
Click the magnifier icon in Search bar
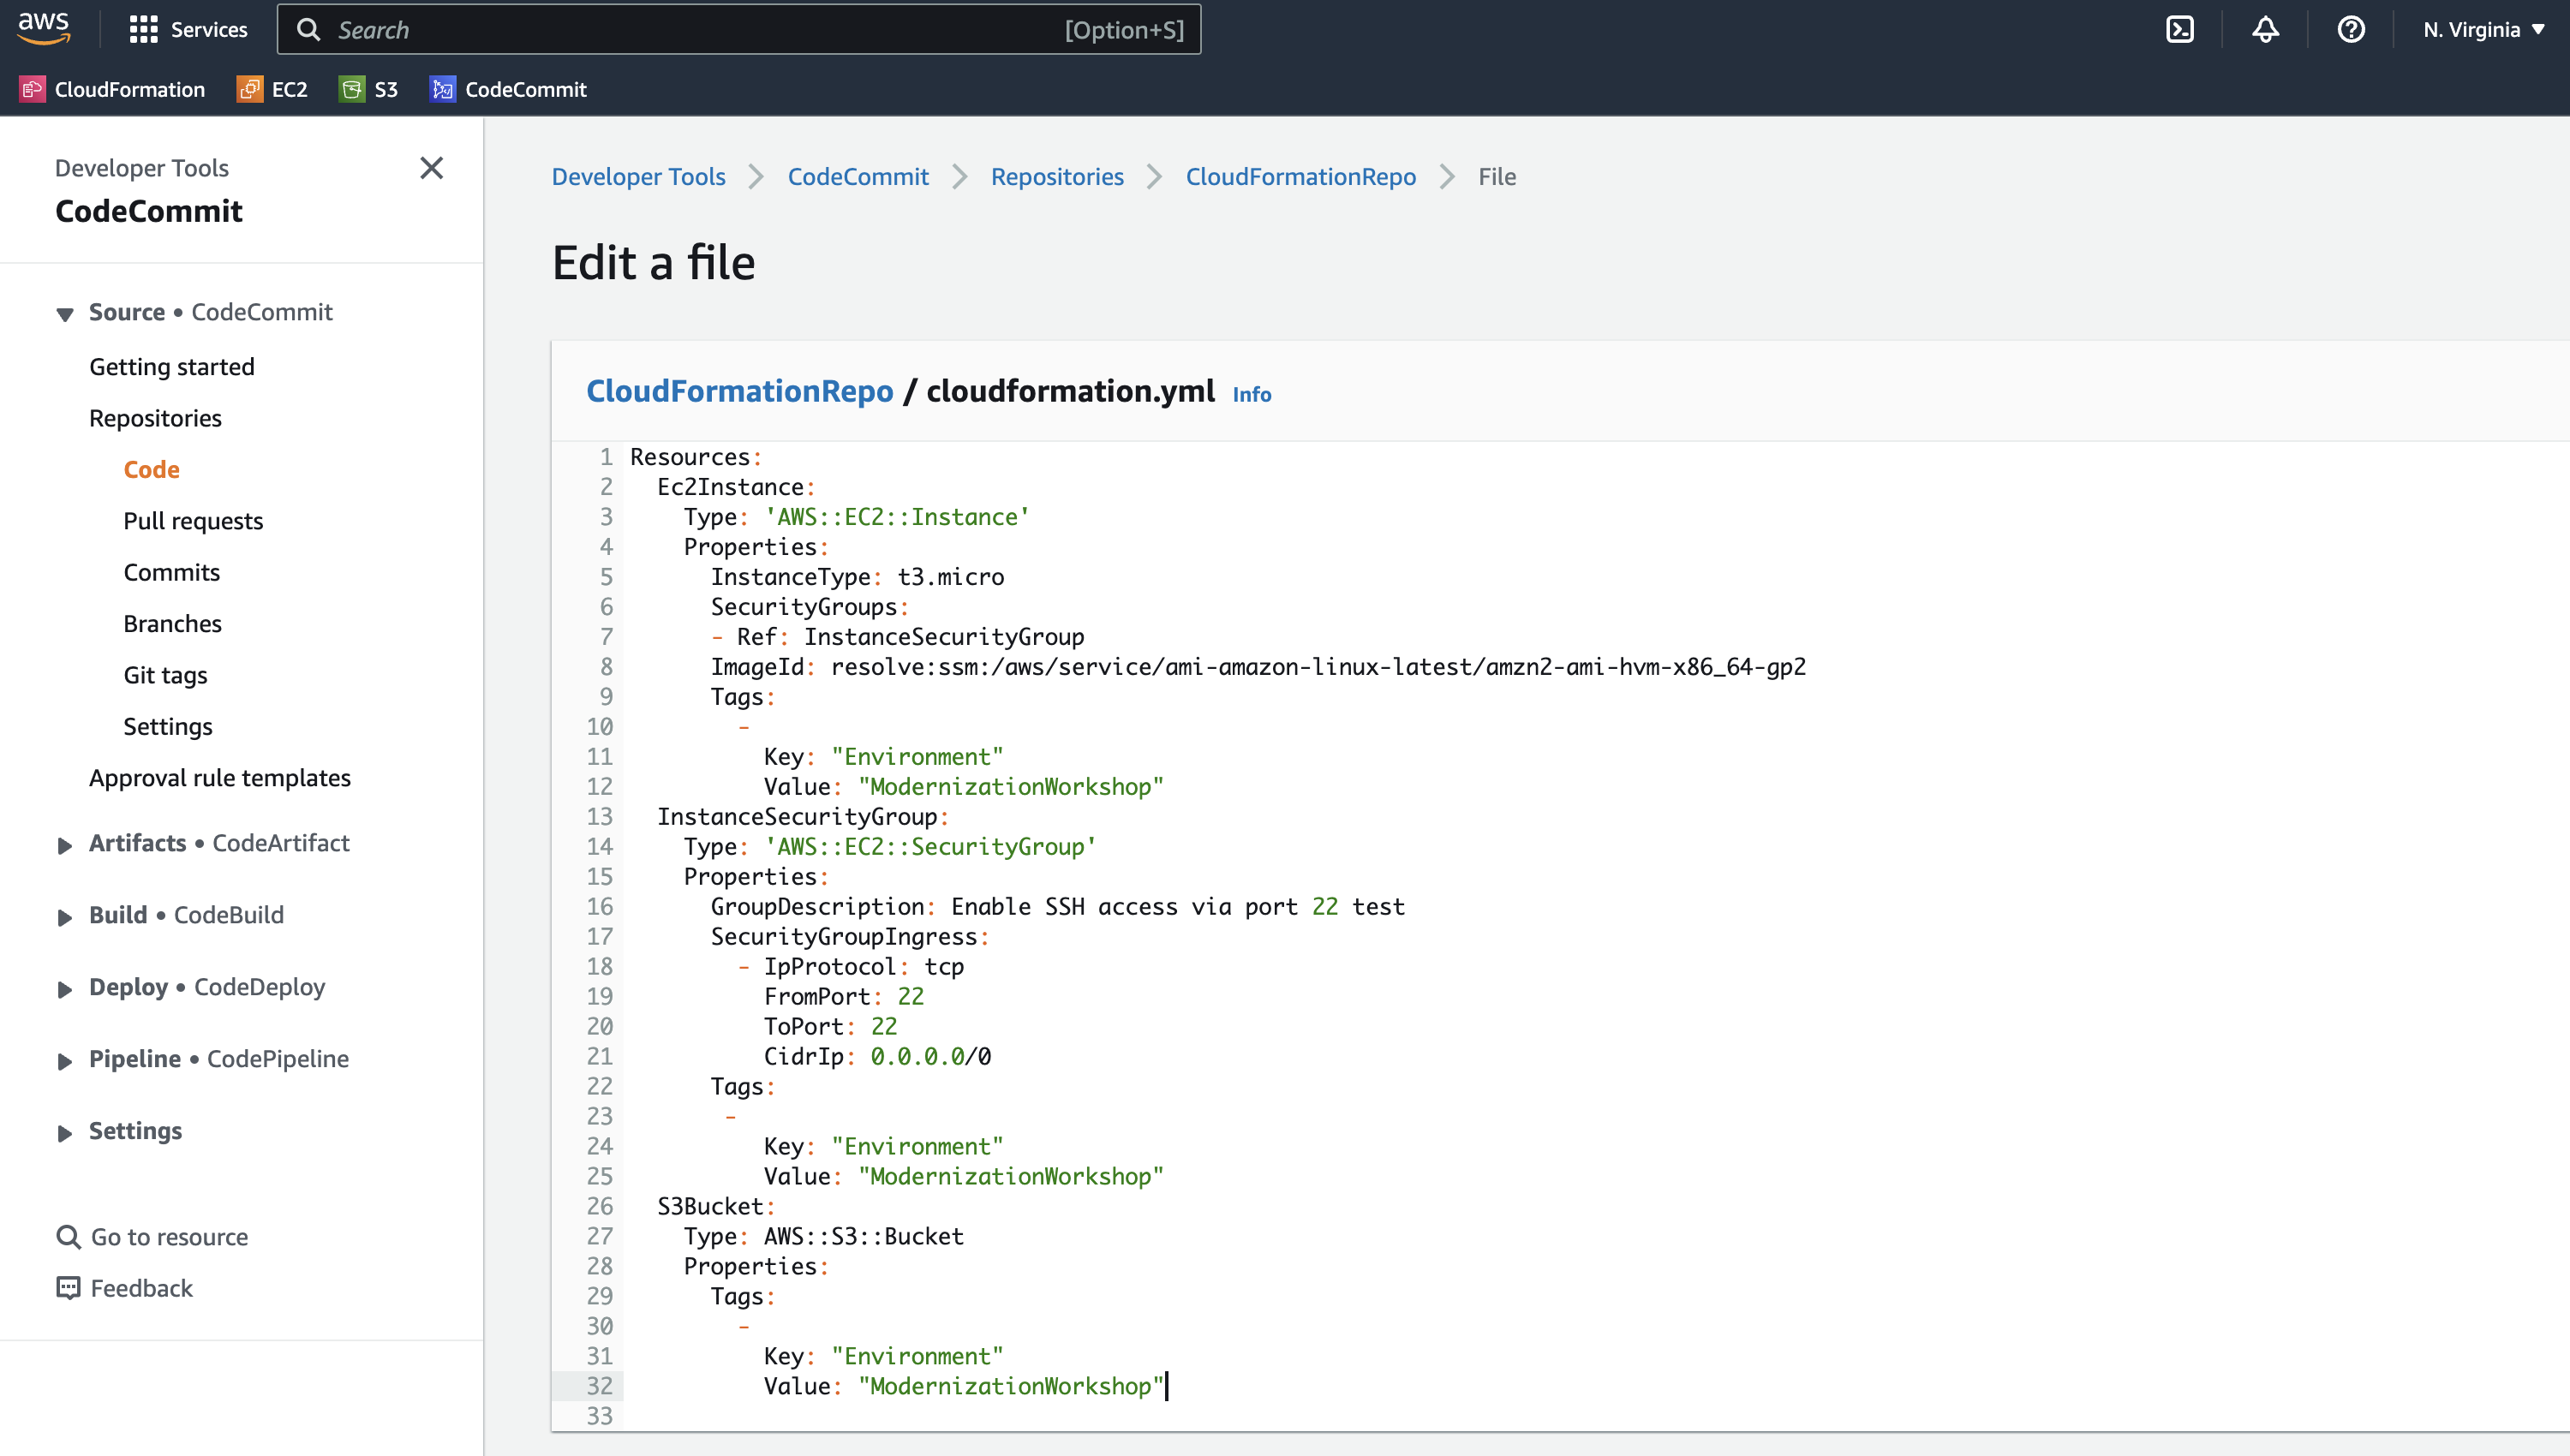tap(309, 30)
